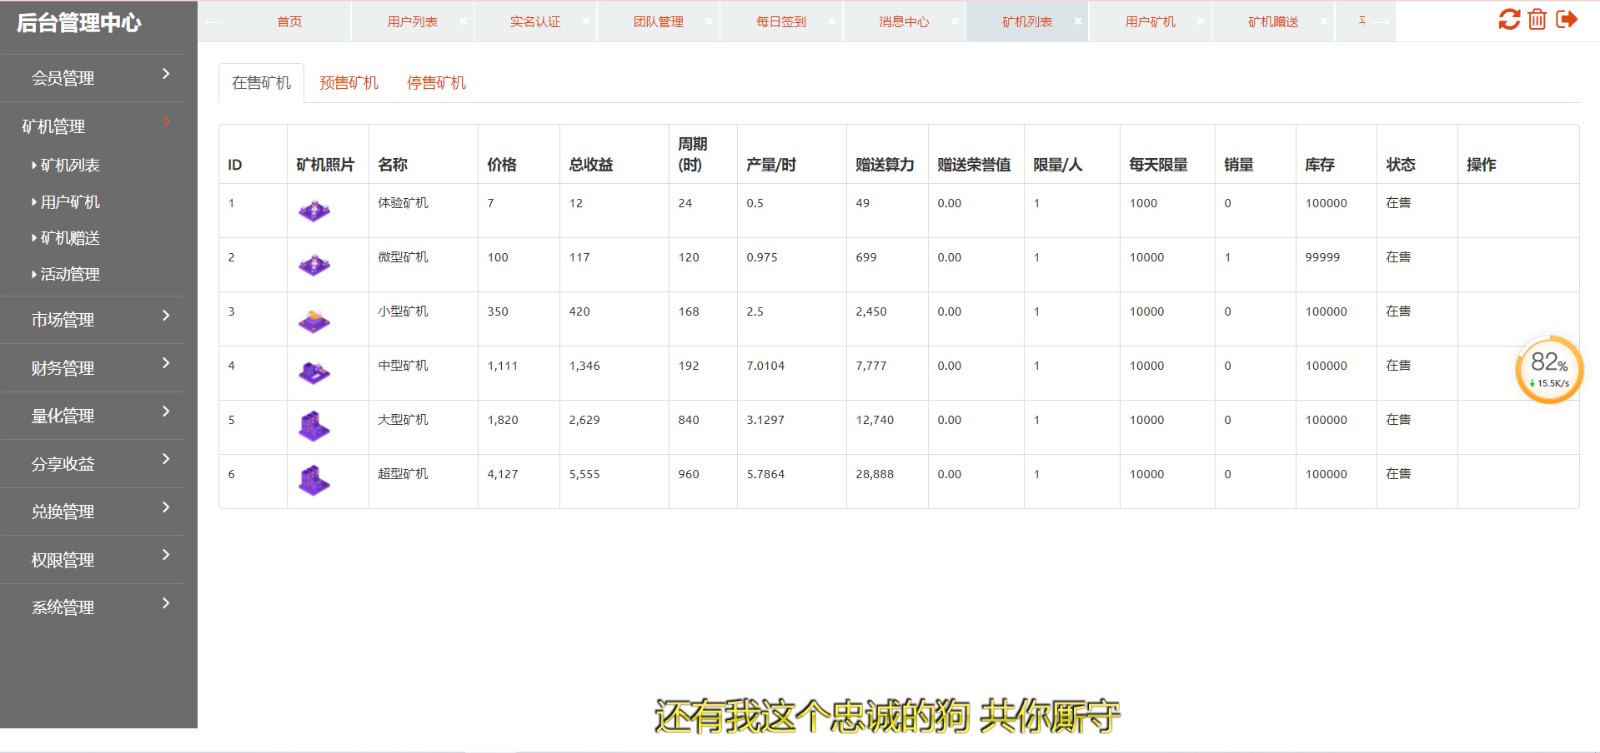Open 活动管理 in the sidebar submenu

[70, 274]
